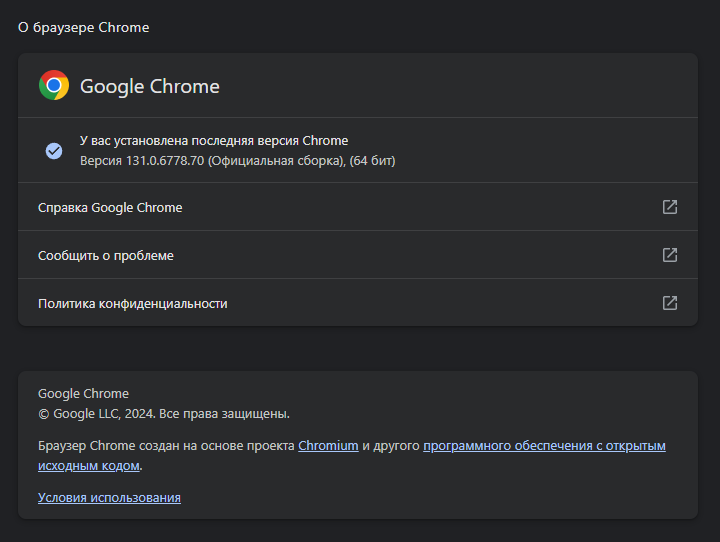This screenshot has height=542, width=720.
Task: Click external link icon beside Справка Google Chrome
Action: 670,207
